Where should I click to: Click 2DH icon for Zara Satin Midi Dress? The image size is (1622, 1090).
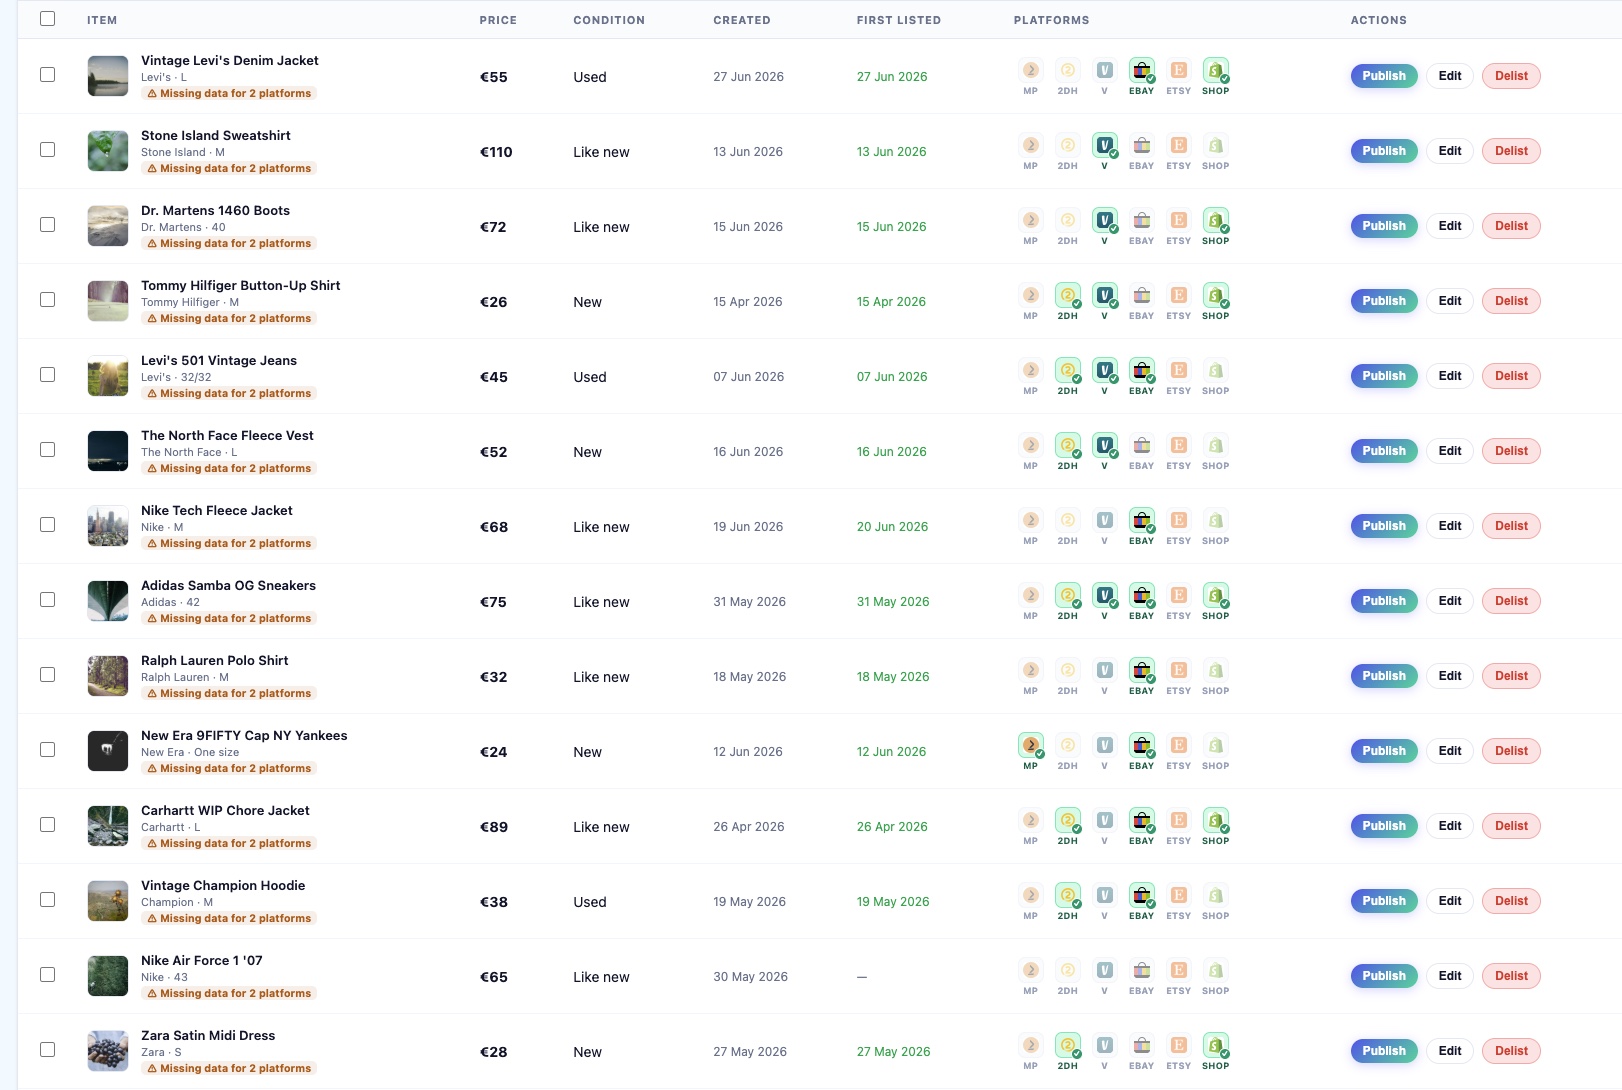(x=1067, y=1045)
